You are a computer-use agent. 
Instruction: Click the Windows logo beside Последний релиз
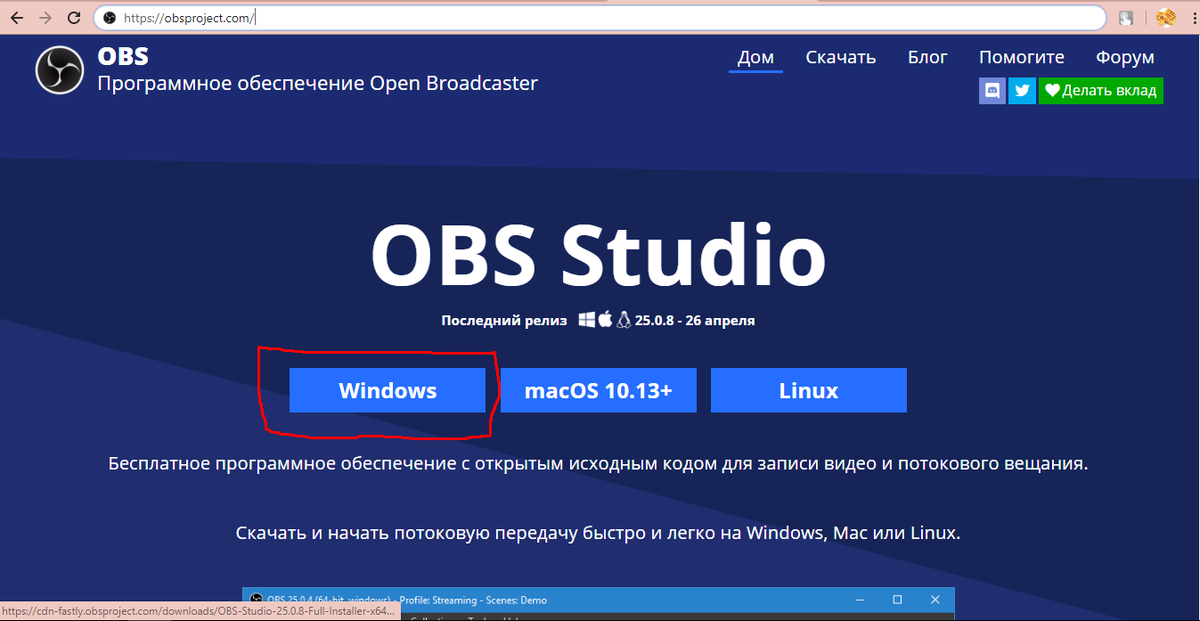click(586, 320)
